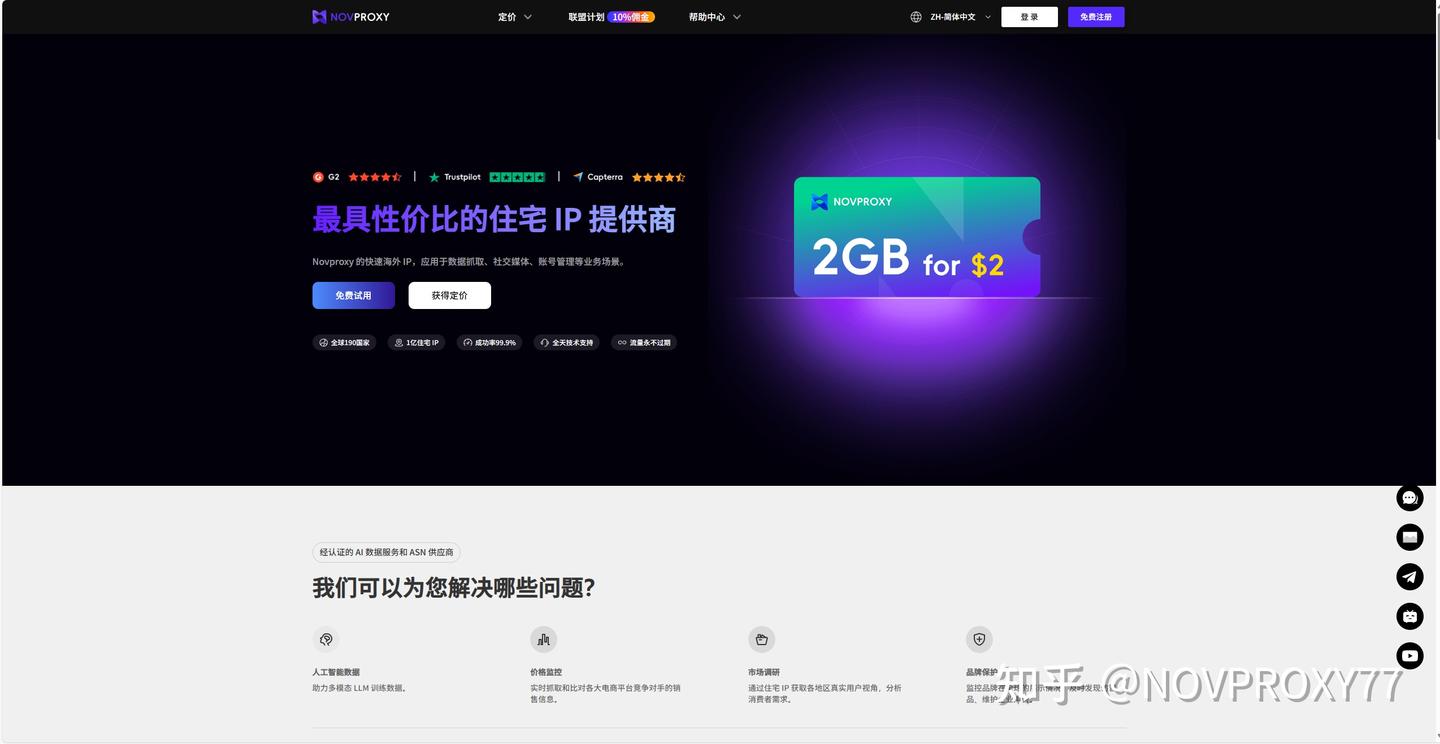Expand the 定价 dropdown menu
This screenshot has width=1440, height=744.
click(x=514, y=16)
